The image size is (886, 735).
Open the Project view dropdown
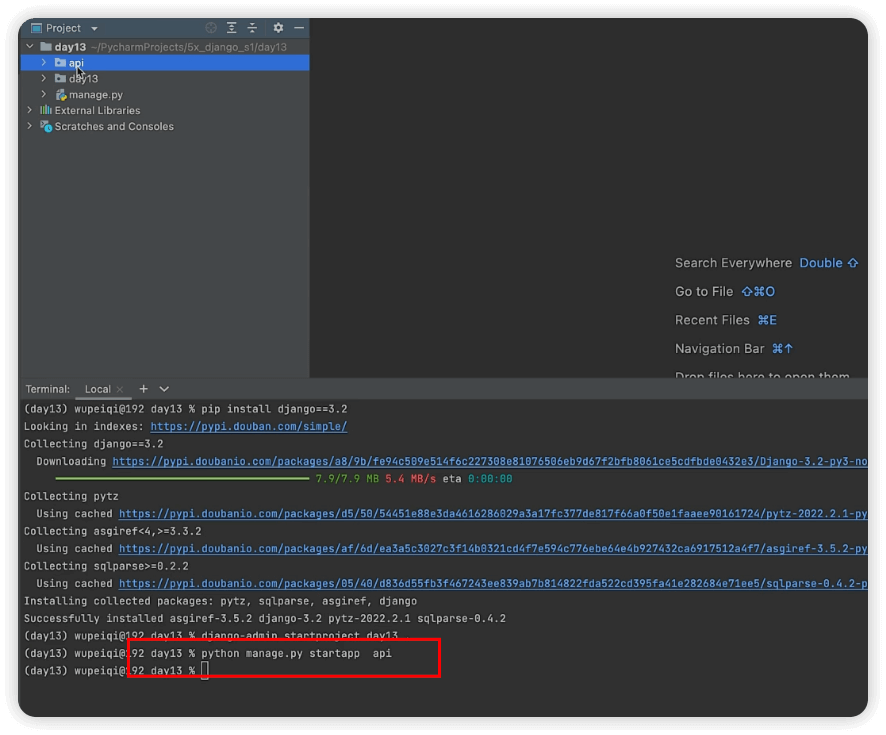coord(94,28)
